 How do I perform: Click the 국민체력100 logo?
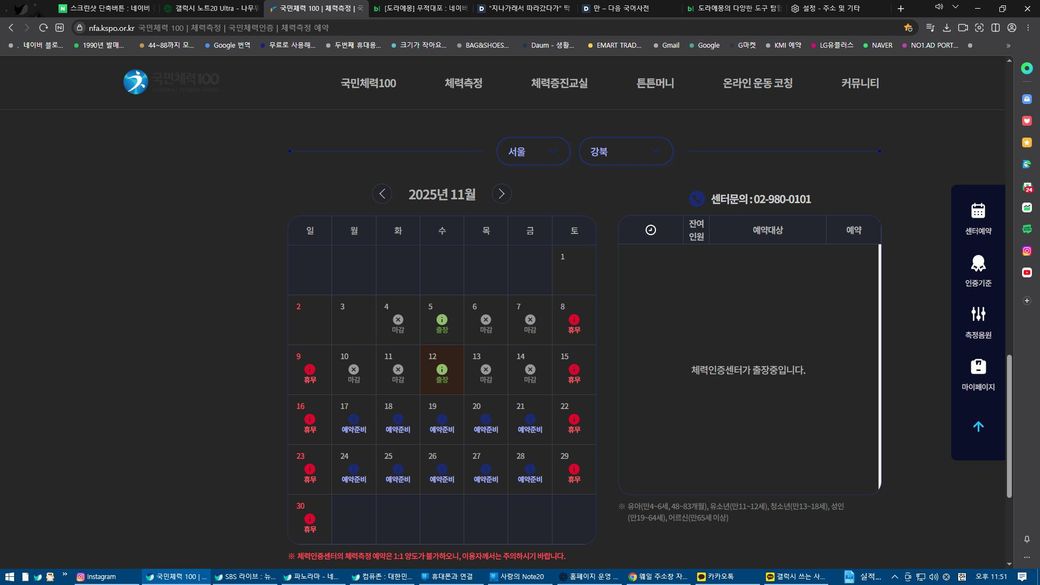click(x=171, y=82)
